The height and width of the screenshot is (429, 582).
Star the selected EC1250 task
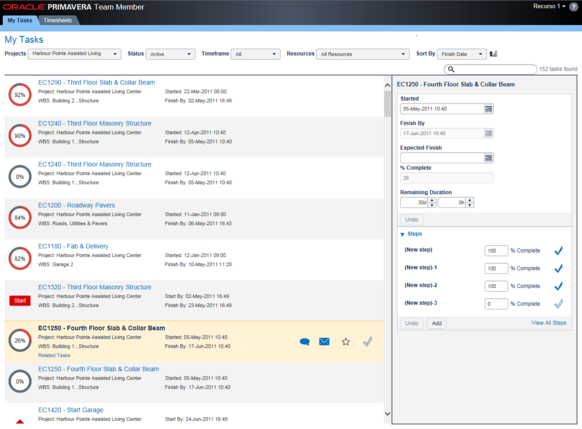tap(346, 341)
